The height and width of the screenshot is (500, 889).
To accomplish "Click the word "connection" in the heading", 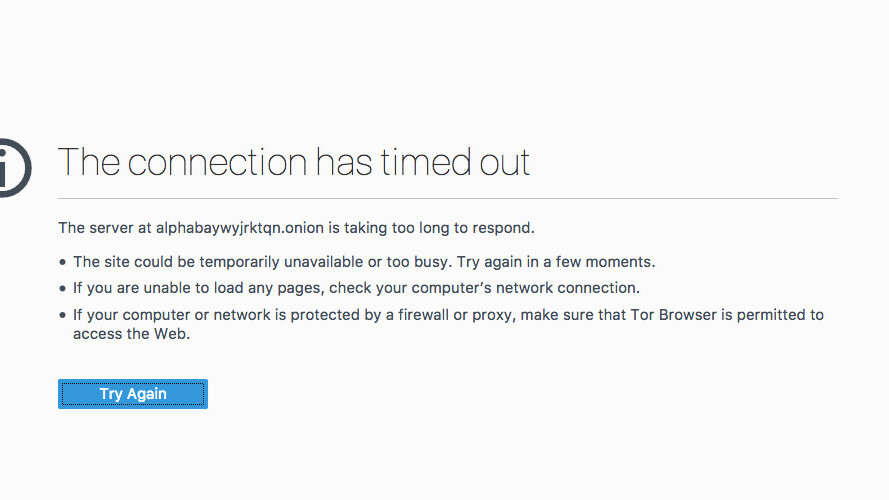I will [217, 163].
